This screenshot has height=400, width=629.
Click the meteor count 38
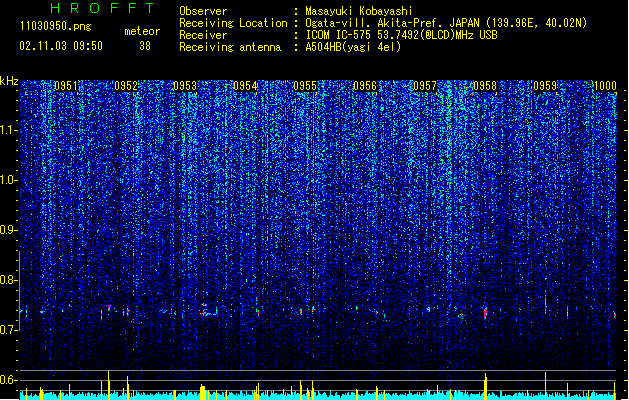(145, 46)
